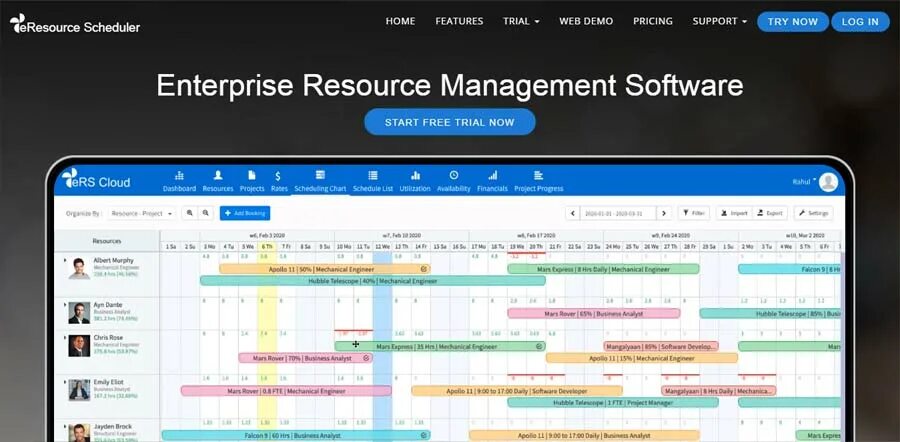
Task: Click the eResource Scheduler logo
Action: tap(75, 24)
